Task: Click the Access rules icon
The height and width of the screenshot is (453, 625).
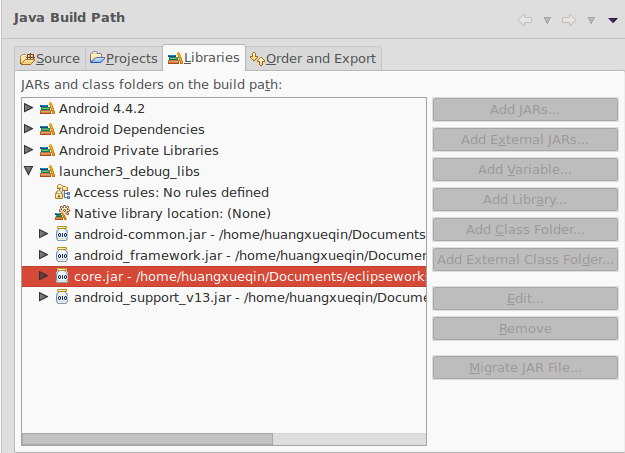Action: pyautogui.click(x=62, y=192)
